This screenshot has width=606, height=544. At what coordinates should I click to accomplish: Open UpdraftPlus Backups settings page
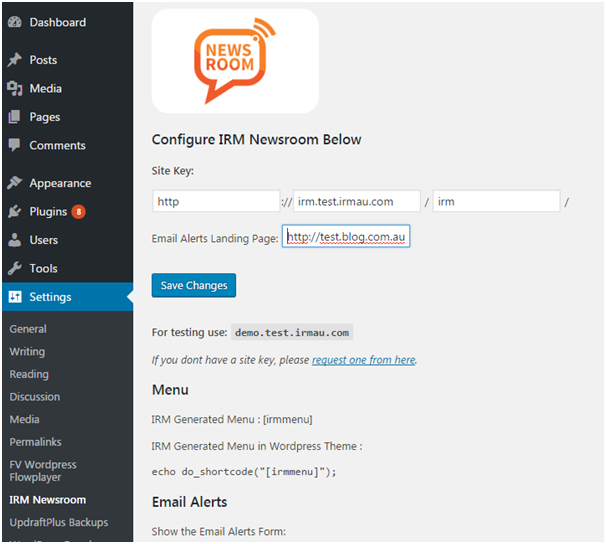(58, 522)
